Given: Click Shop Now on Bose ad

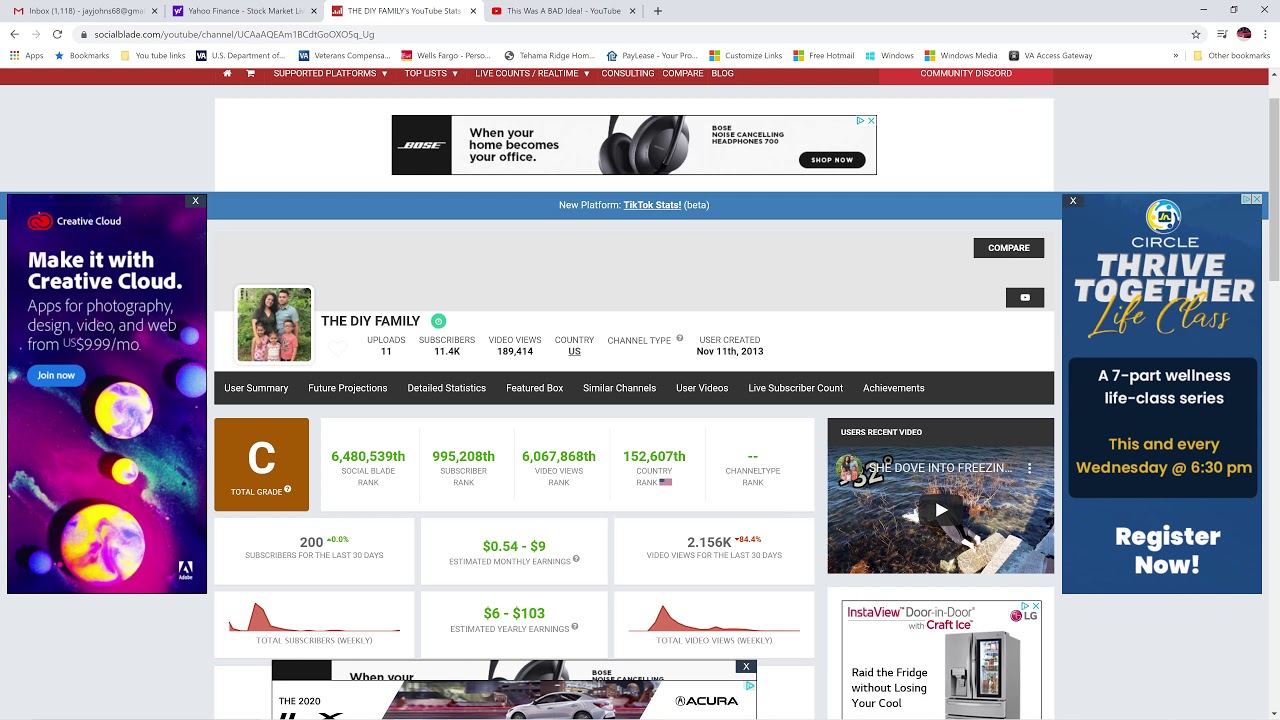Looking at the screenshot, I should [x=832, y=160].
